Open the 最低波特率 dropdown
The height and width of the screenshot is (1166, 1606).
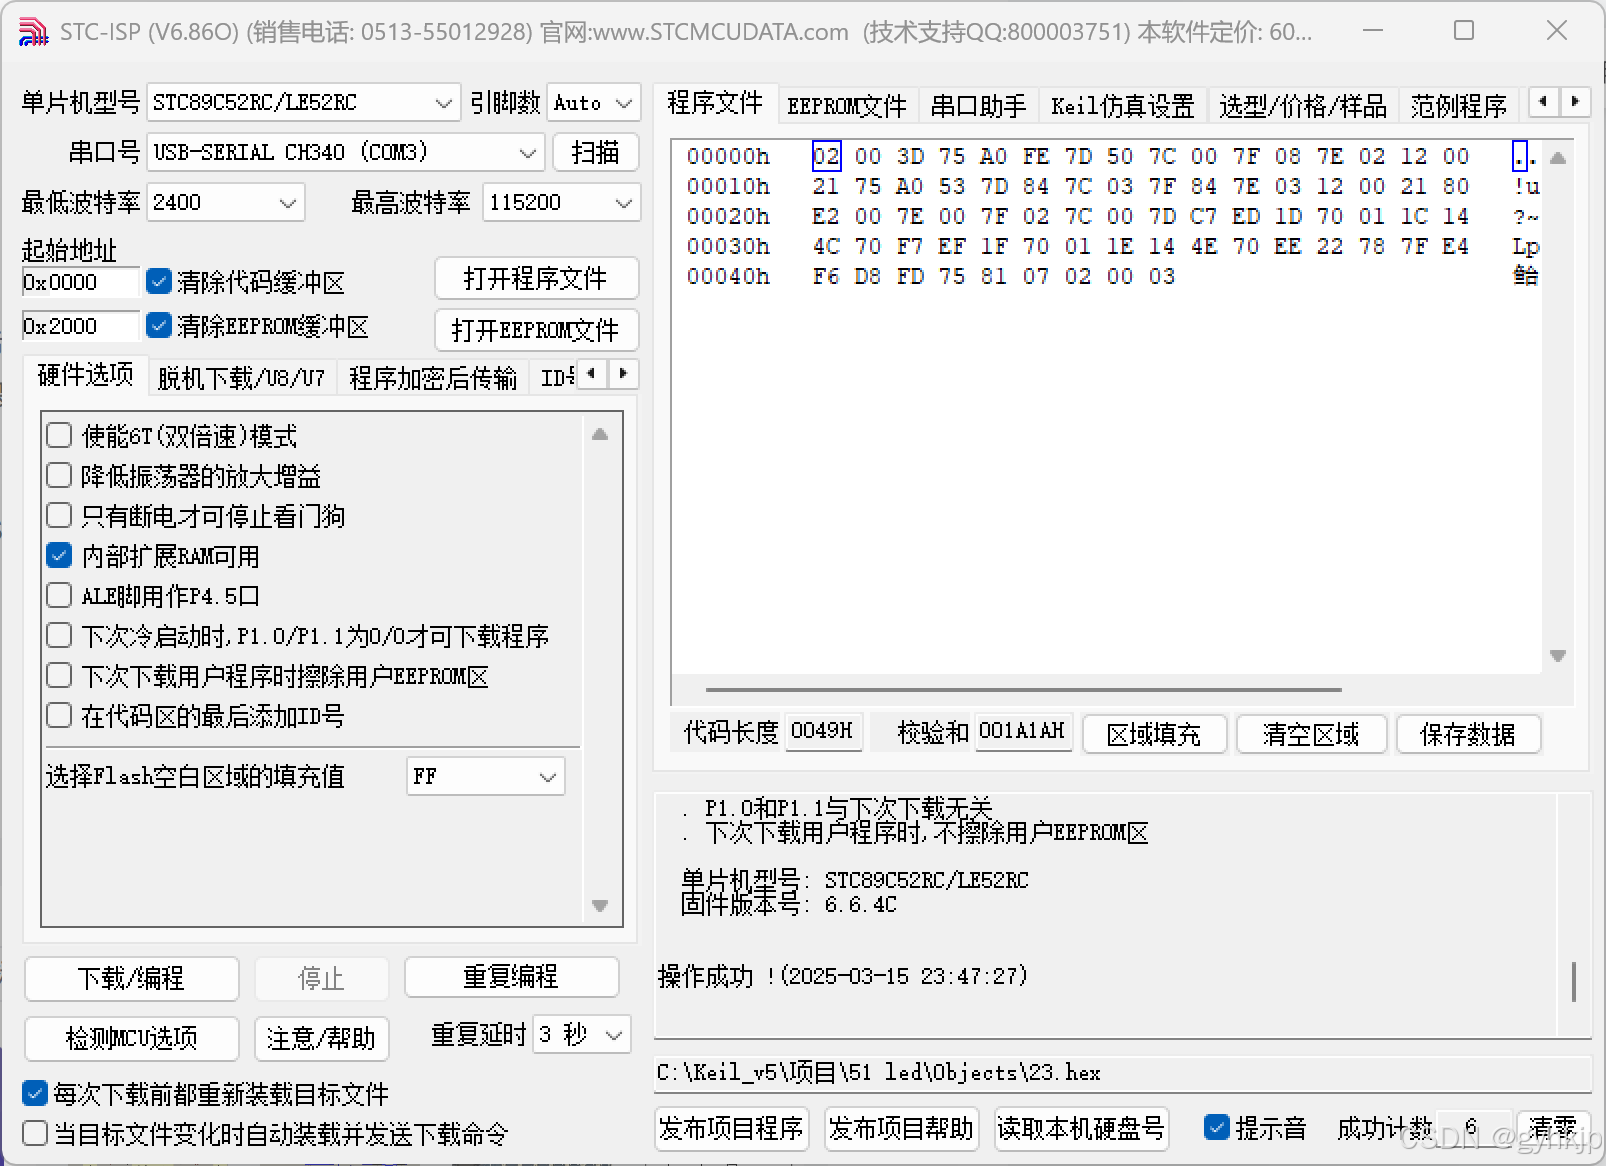coord(288,202)
